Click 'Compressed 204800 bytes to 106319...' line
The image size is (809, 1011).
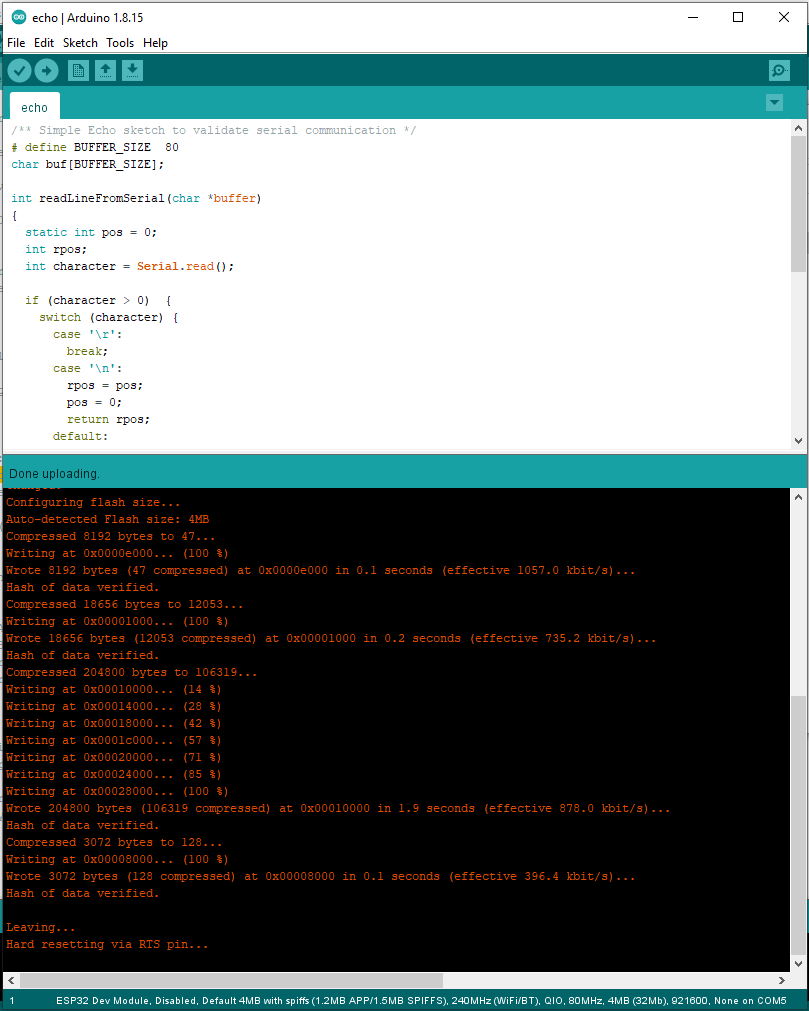point(132,672)
